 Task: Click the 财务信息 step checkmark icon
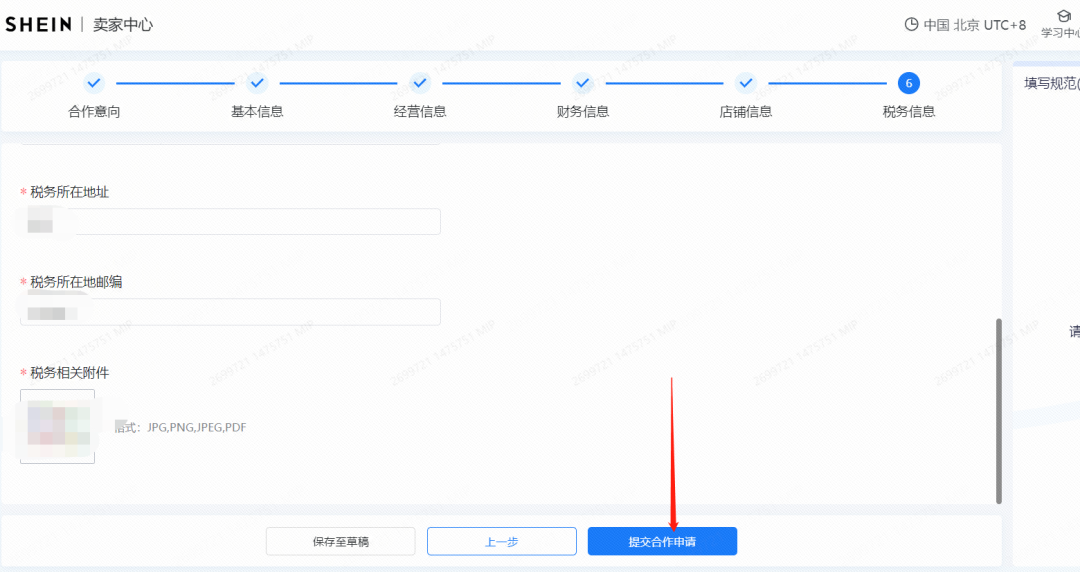pos(583,83)
